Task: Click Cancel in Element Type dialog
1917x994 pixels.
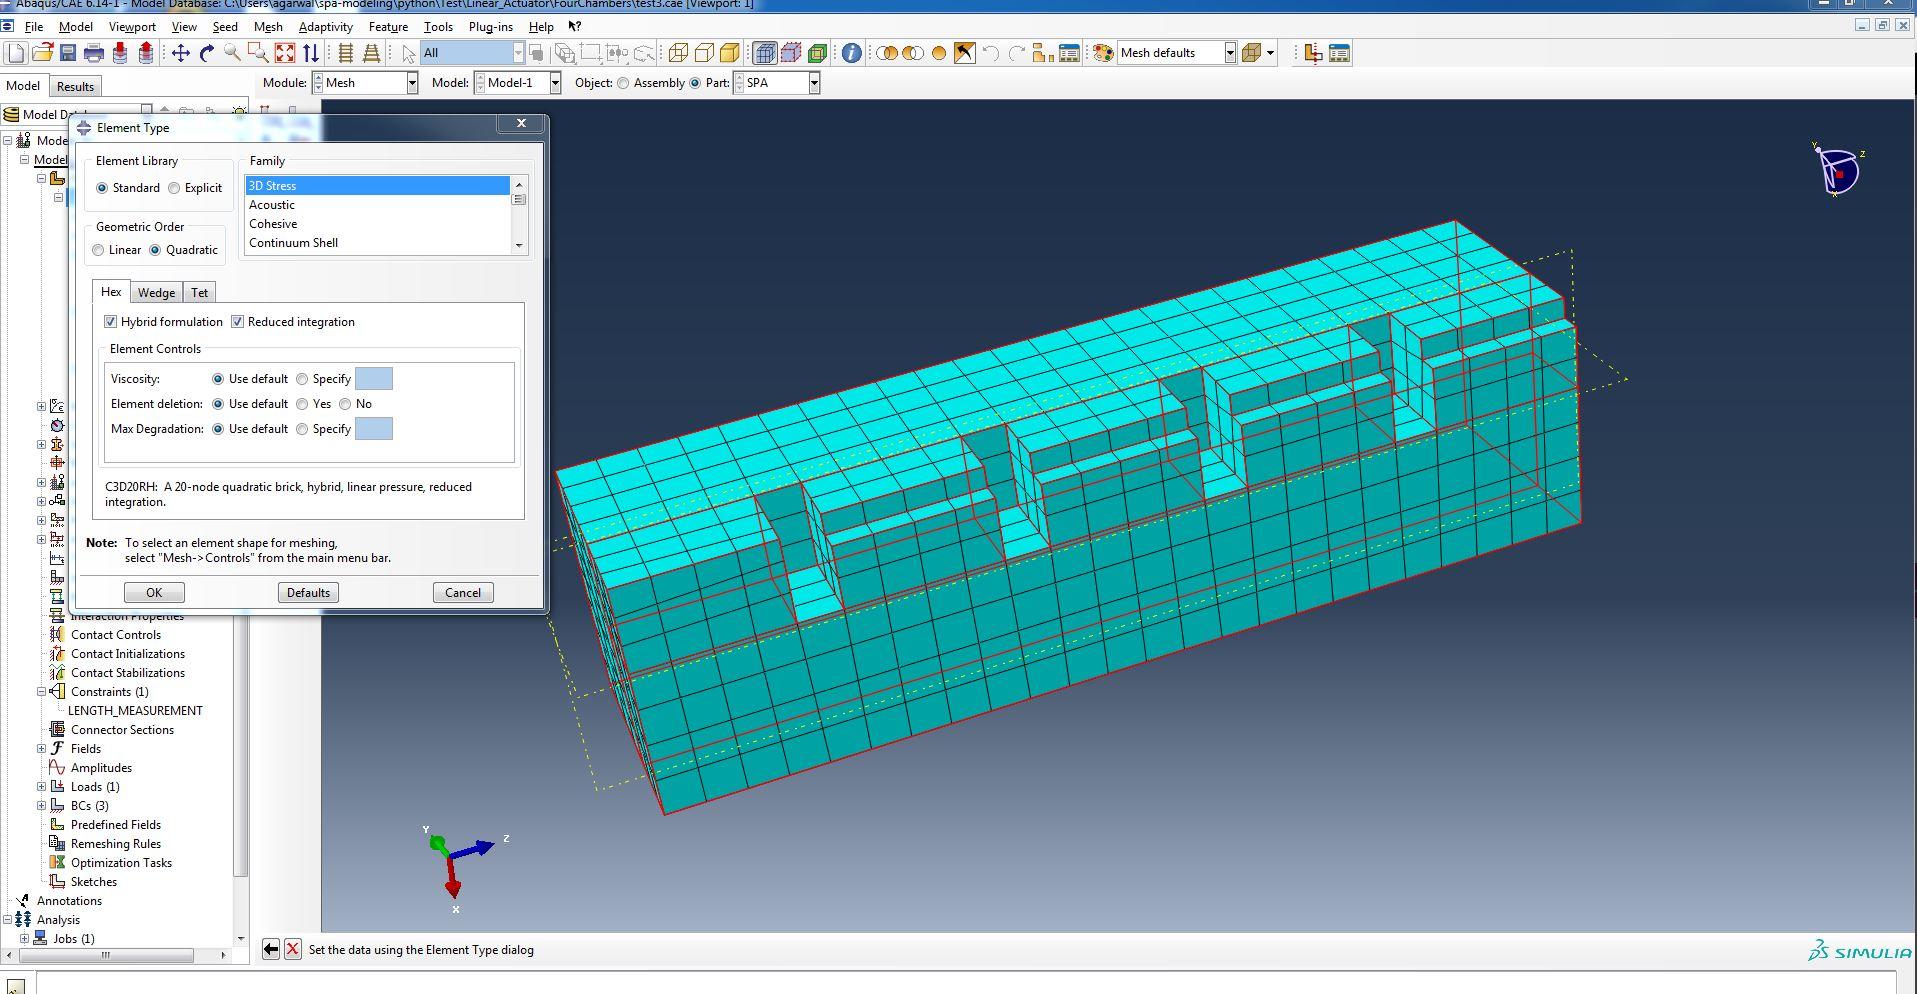Action: tap(463, 593)
